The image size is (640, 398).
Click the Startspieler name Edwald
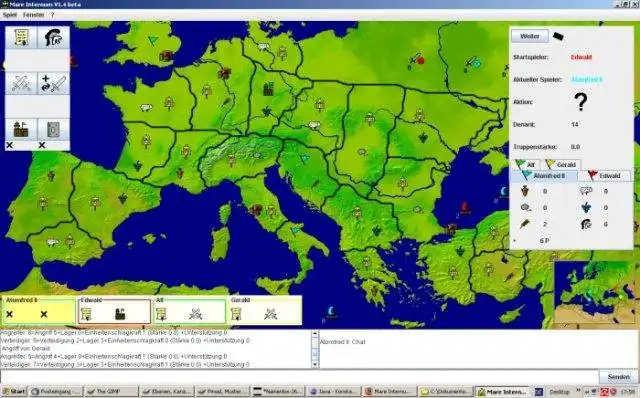(581, 57)
